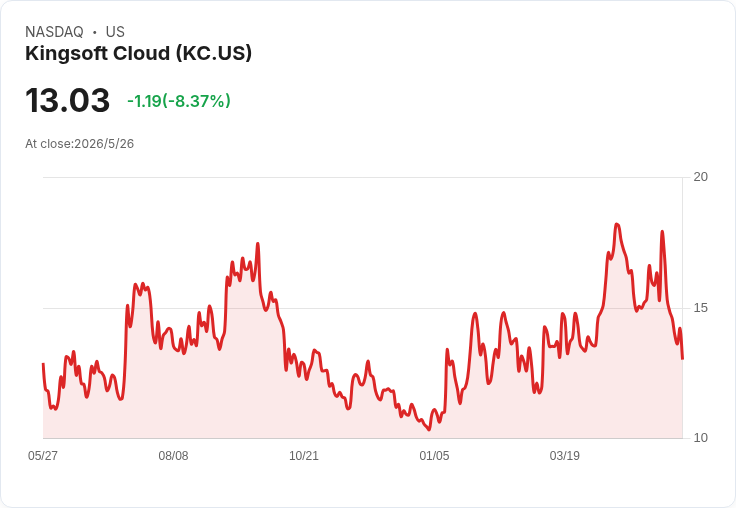Click the 01/05 date axis label

click(434, 455)
